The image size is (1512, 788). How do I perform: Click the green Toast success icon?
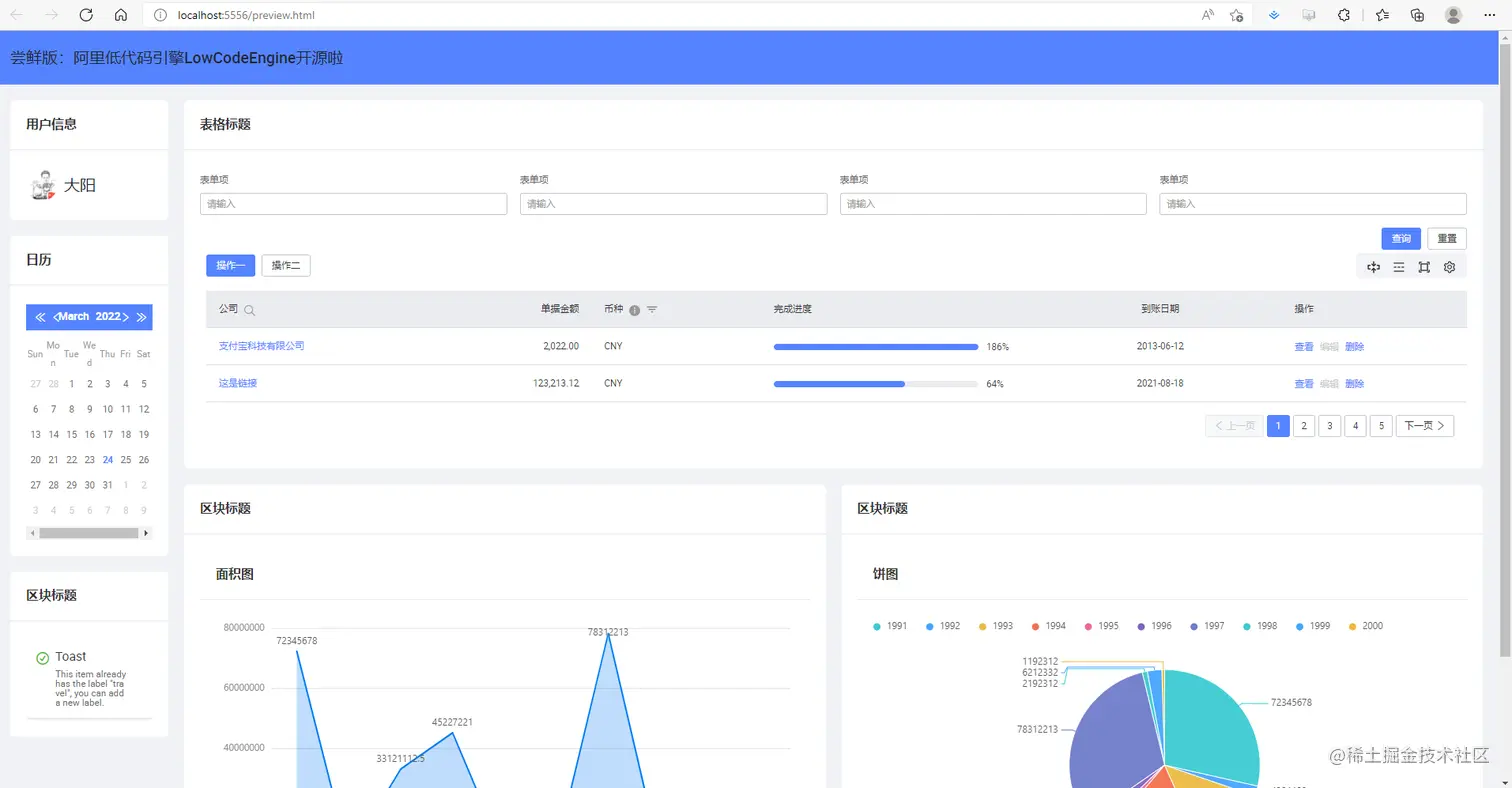[x=42, y=658]
